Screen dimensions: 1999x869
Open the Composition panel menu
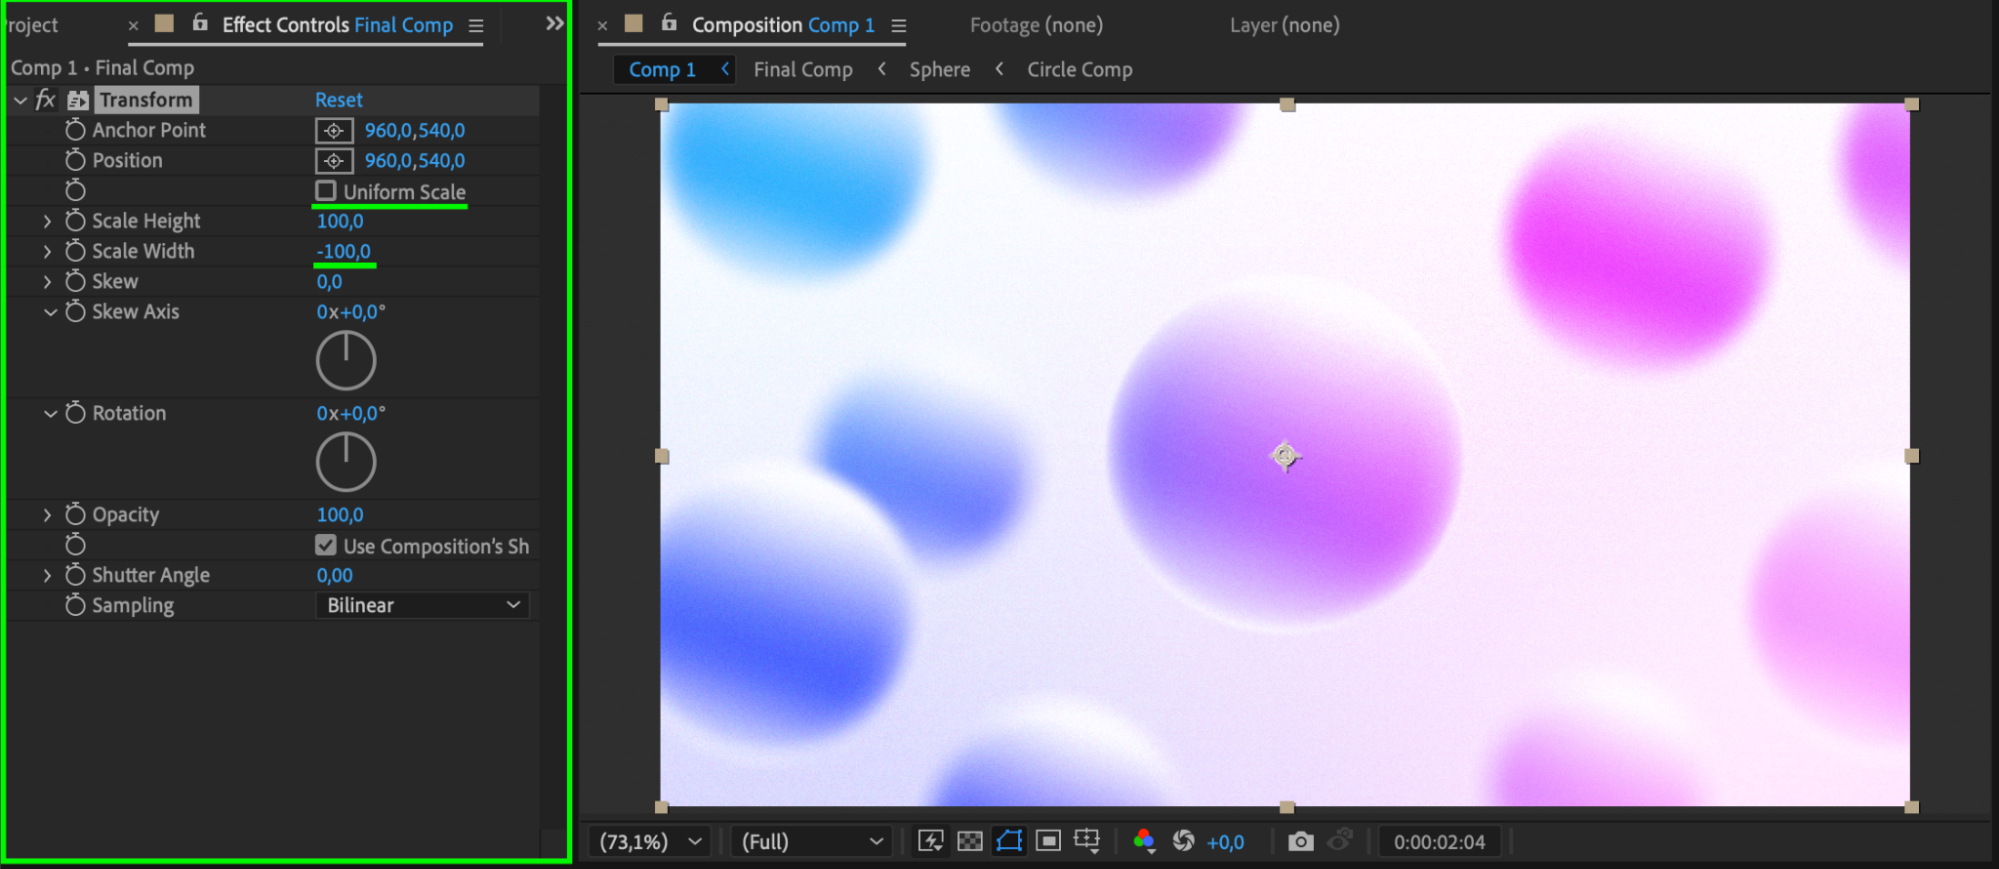click(899, 26)
